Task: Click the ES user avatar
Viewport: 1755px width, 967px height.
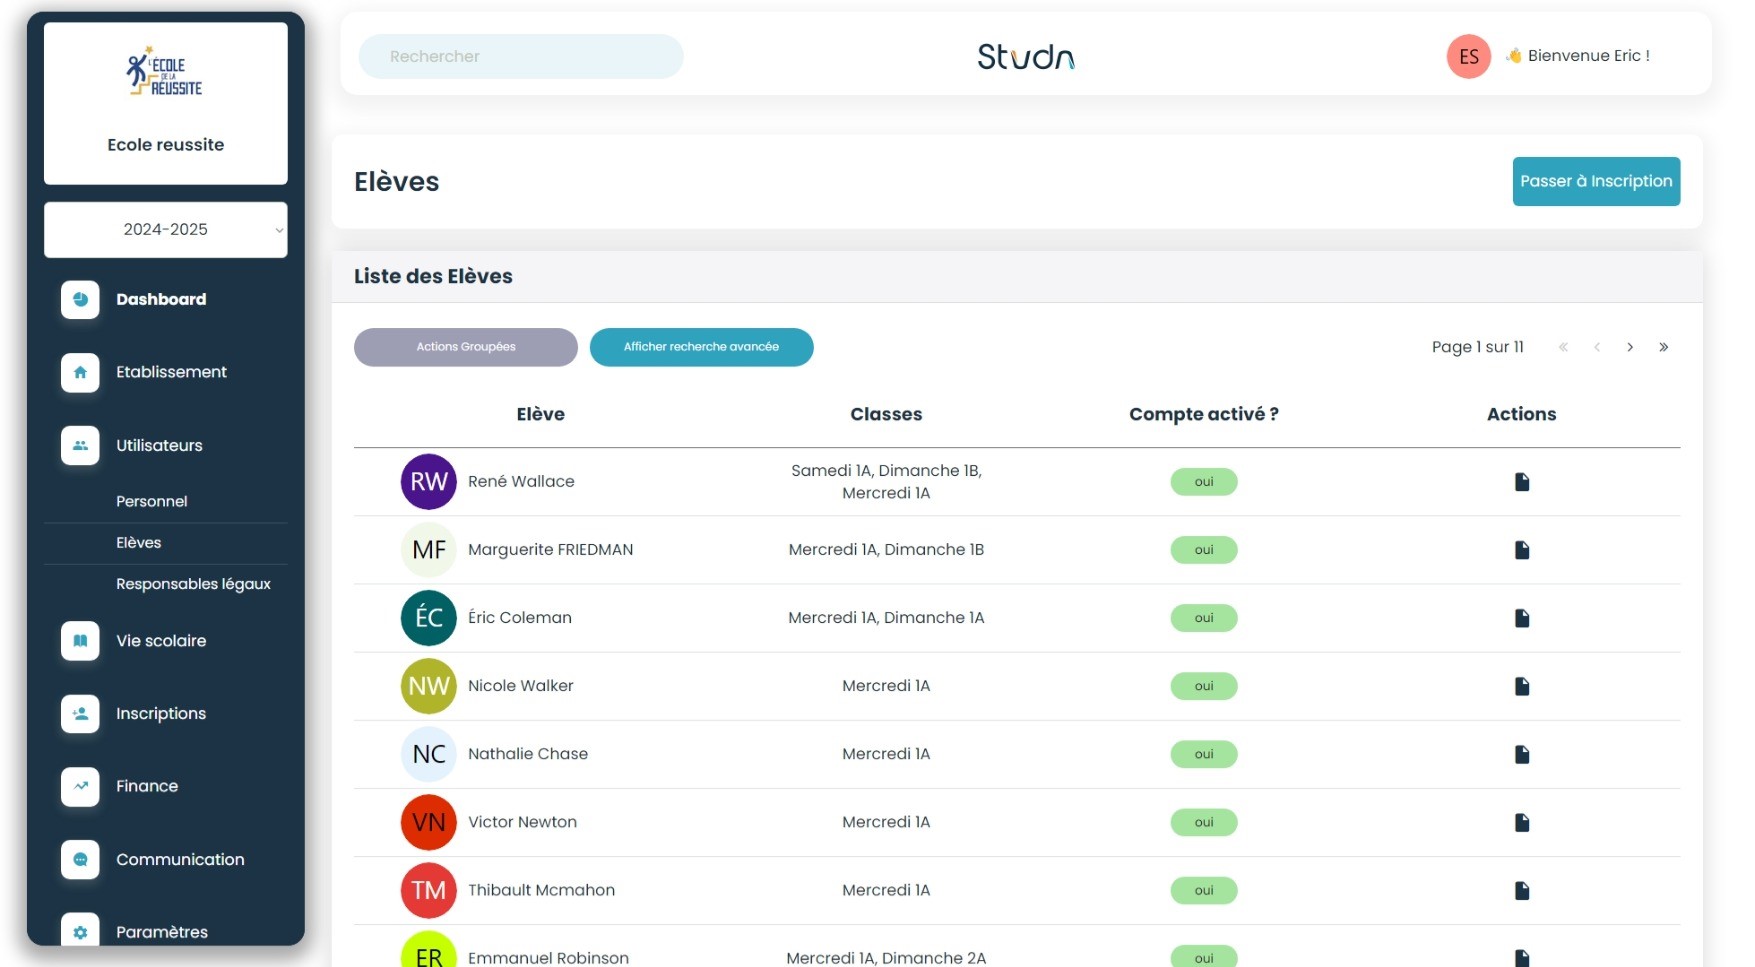Action: point(1468,56)
